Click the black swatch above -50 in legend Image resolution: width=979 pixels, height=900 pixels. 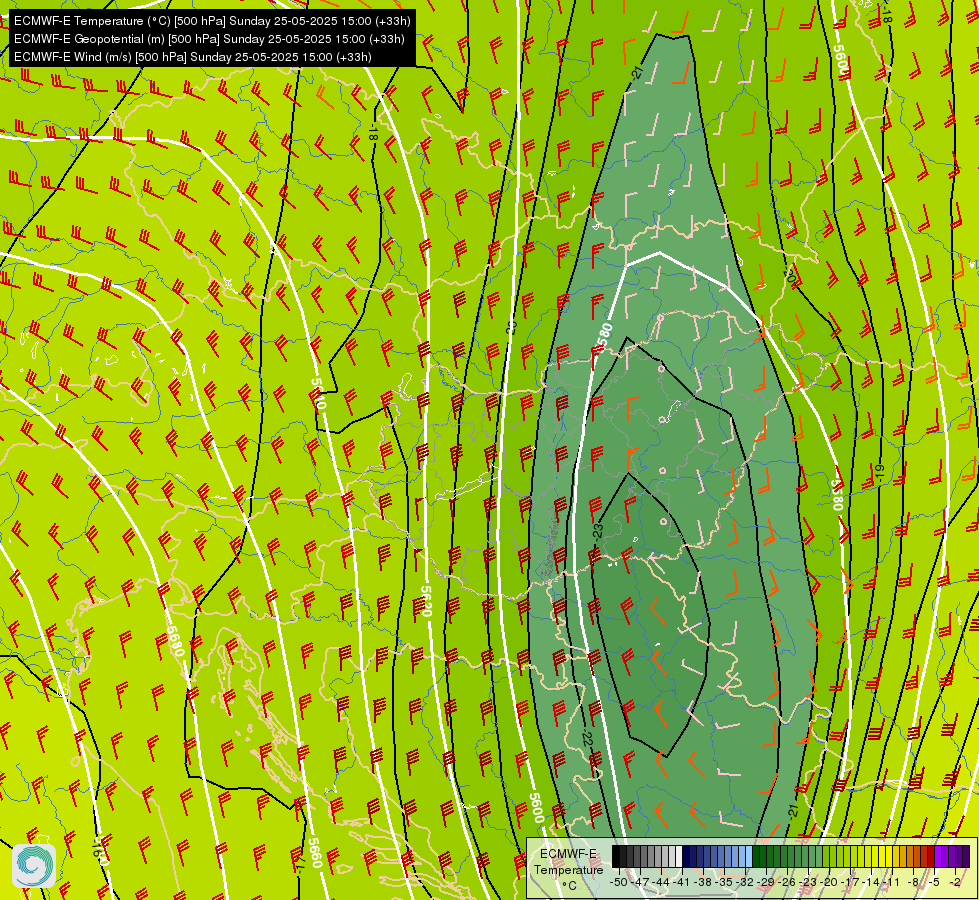point(616,856)
